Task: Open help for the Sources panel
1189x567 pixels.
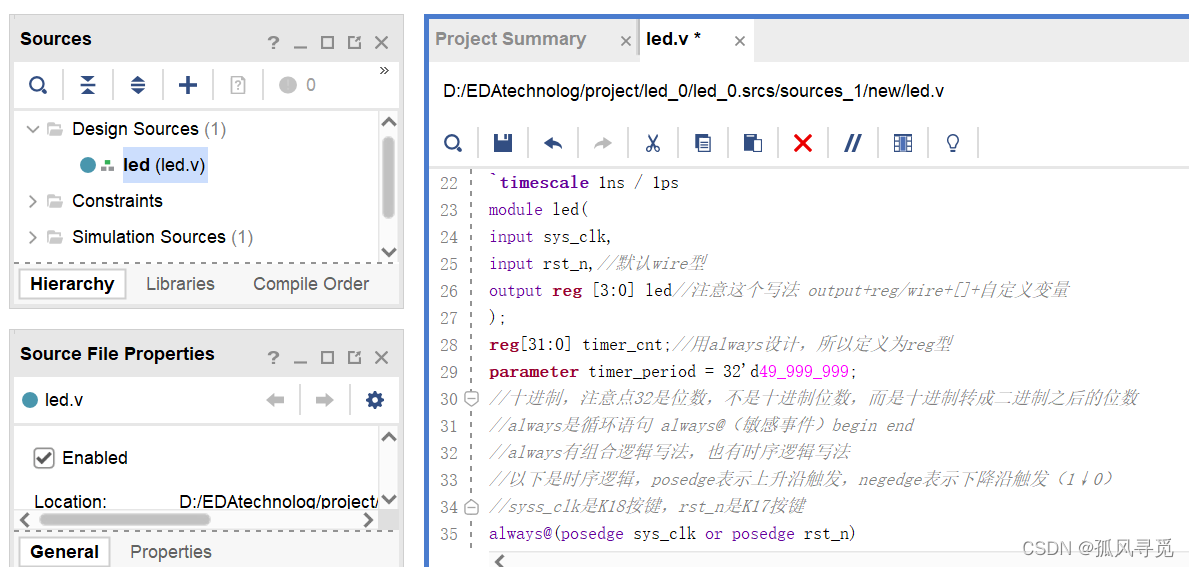Action: point(273,42)
